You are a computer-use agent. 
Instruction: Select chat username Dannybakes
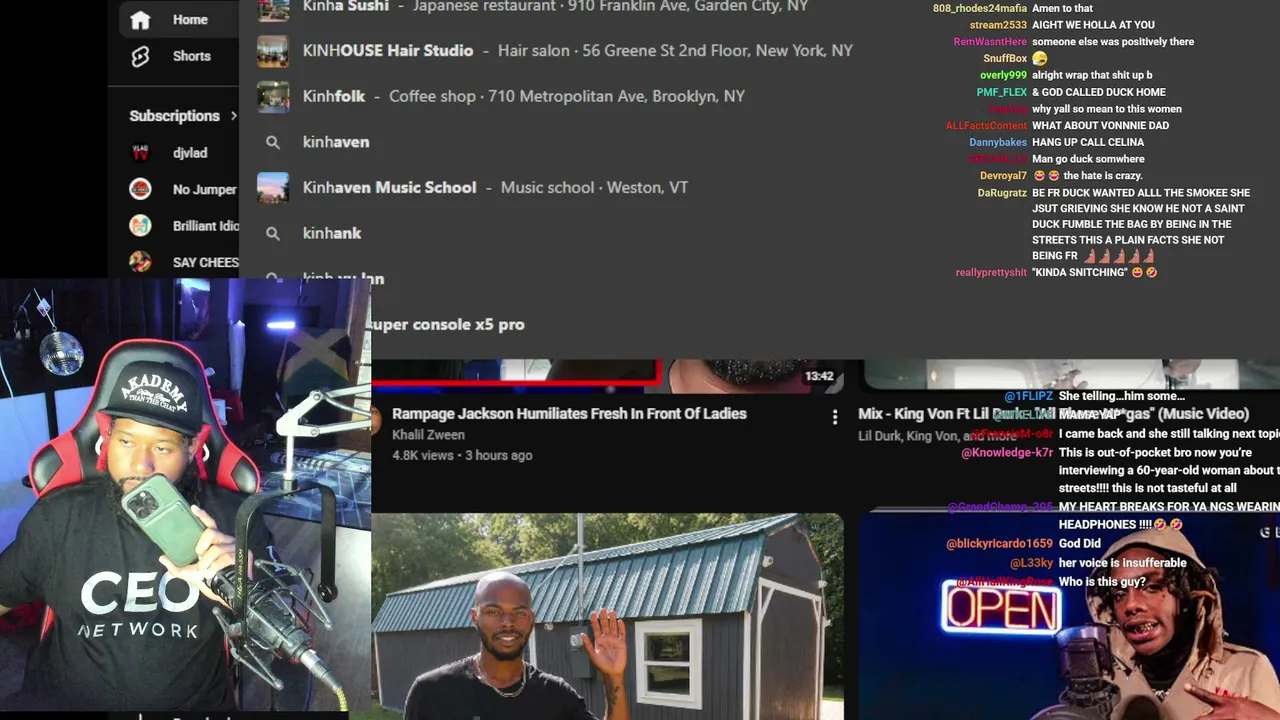(x=998, y=143)
